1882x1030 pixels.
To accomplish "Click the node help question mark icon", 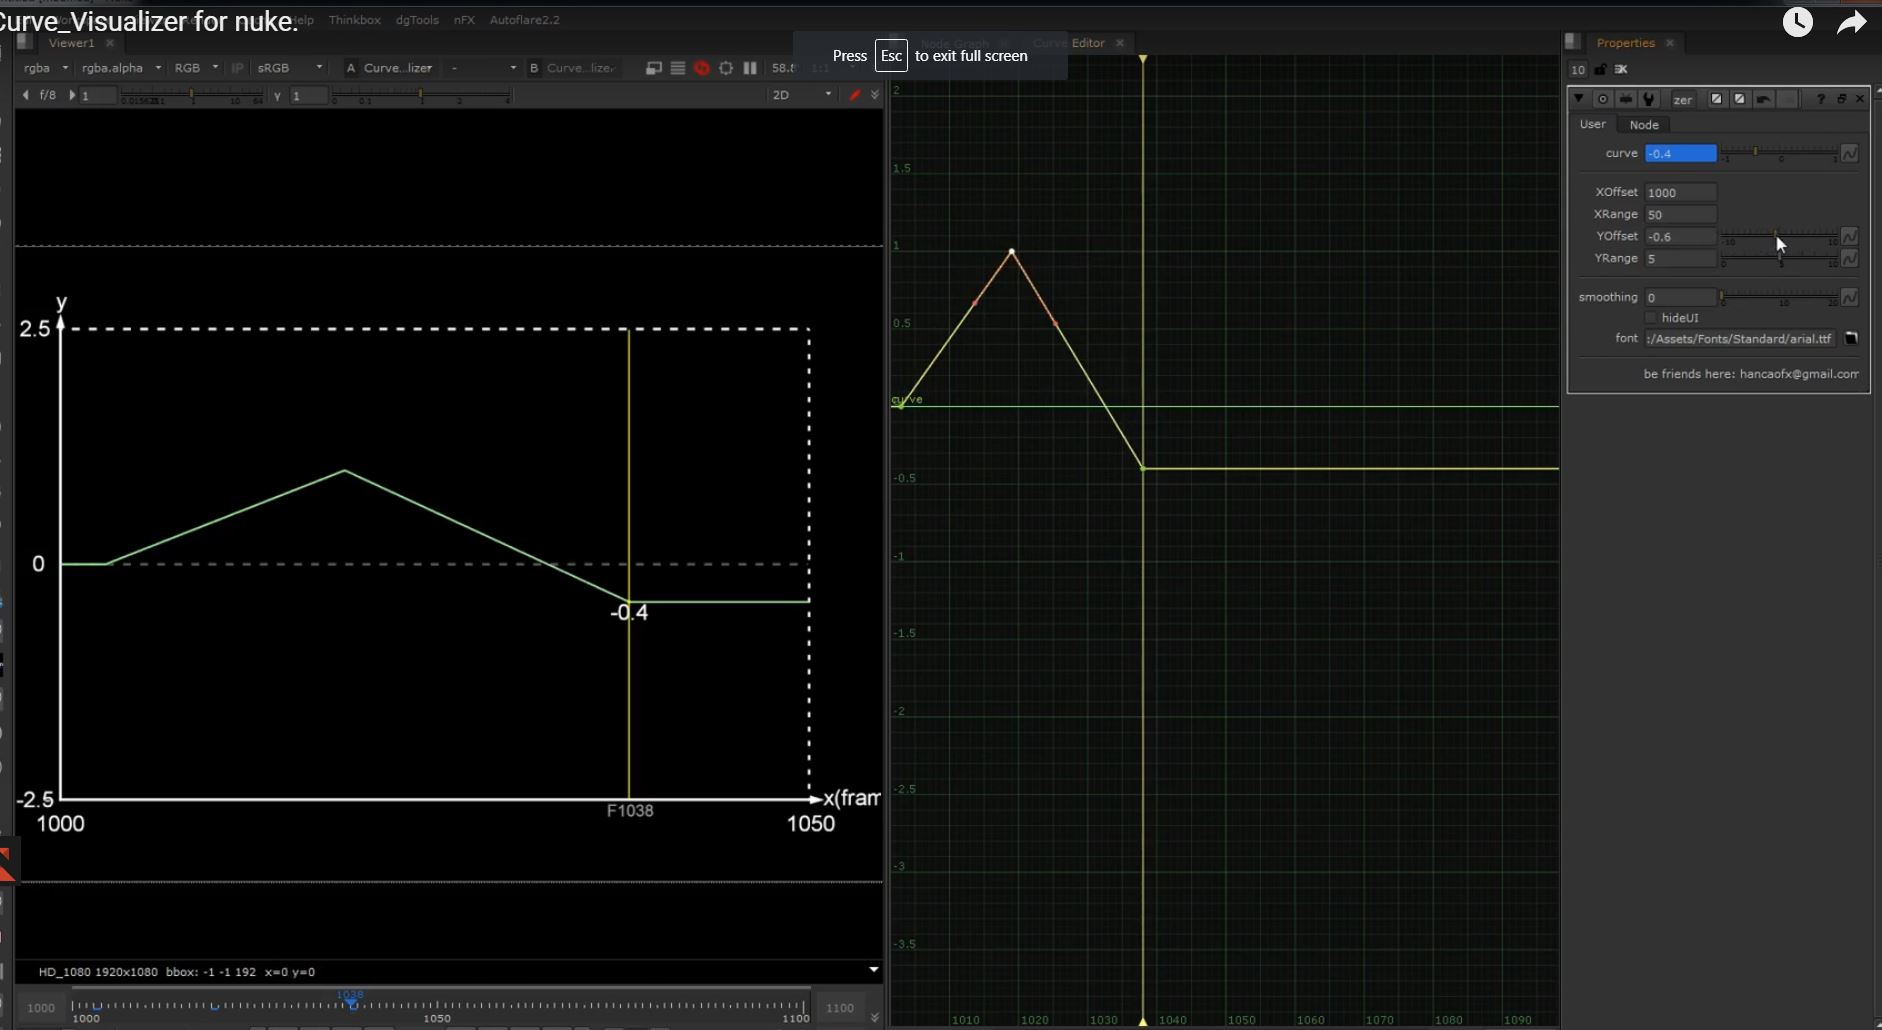I will [x=1820, y=99].
